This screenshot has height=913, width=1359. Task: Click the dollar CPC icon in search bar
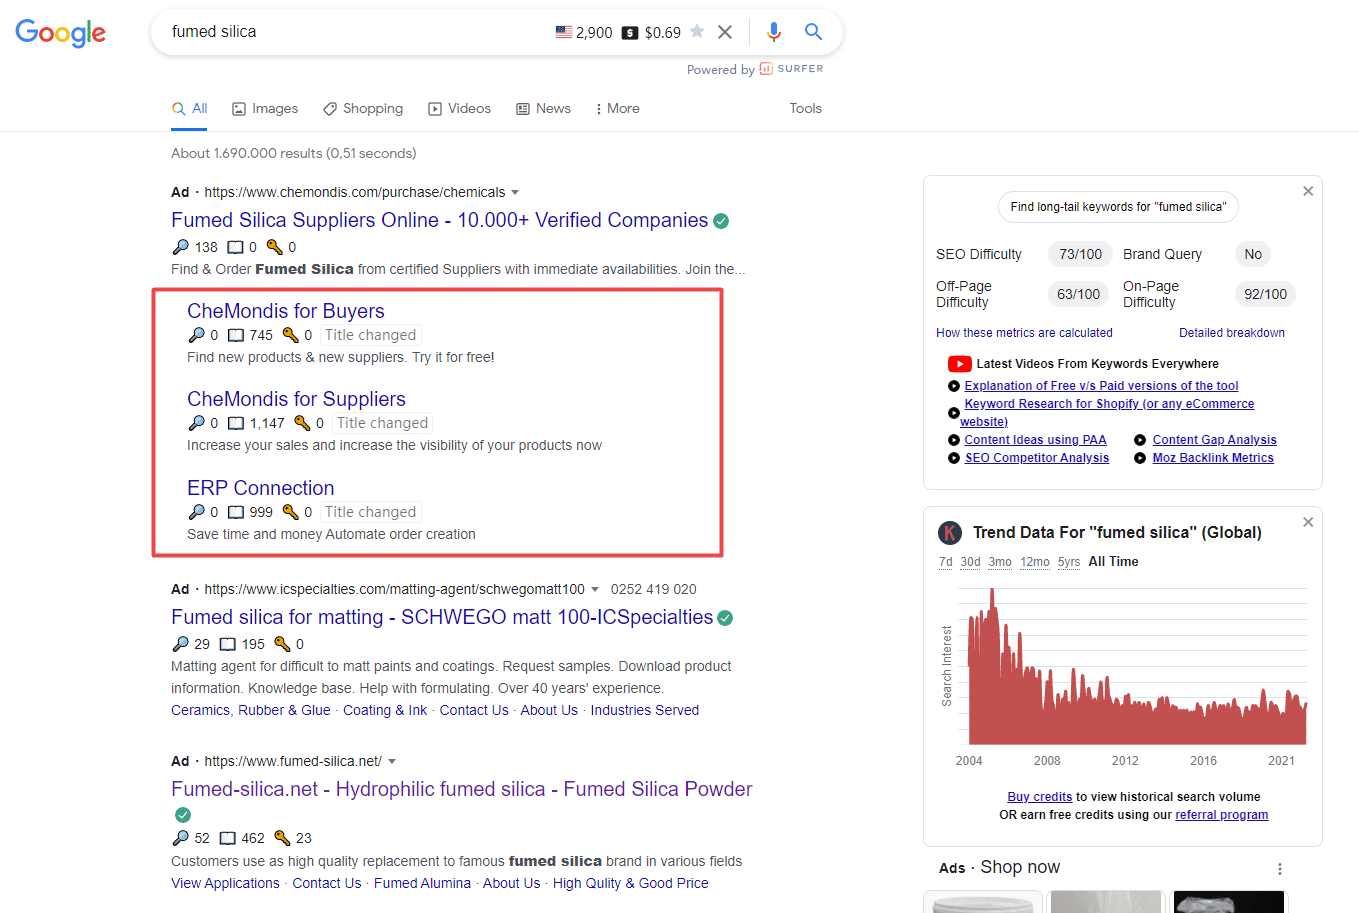630,32
